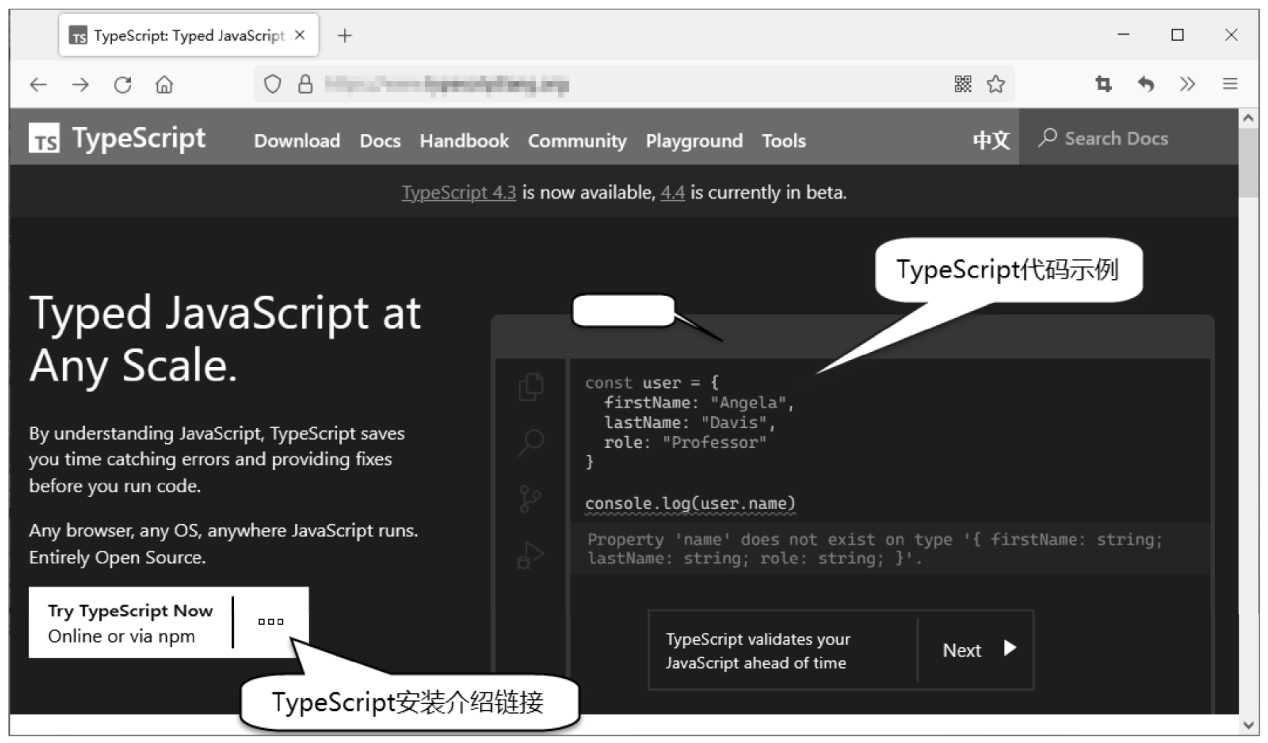The width and height of the screenshot is (1268, 743).
Task: Open the Docs navigation item
Action: [380, 141]
